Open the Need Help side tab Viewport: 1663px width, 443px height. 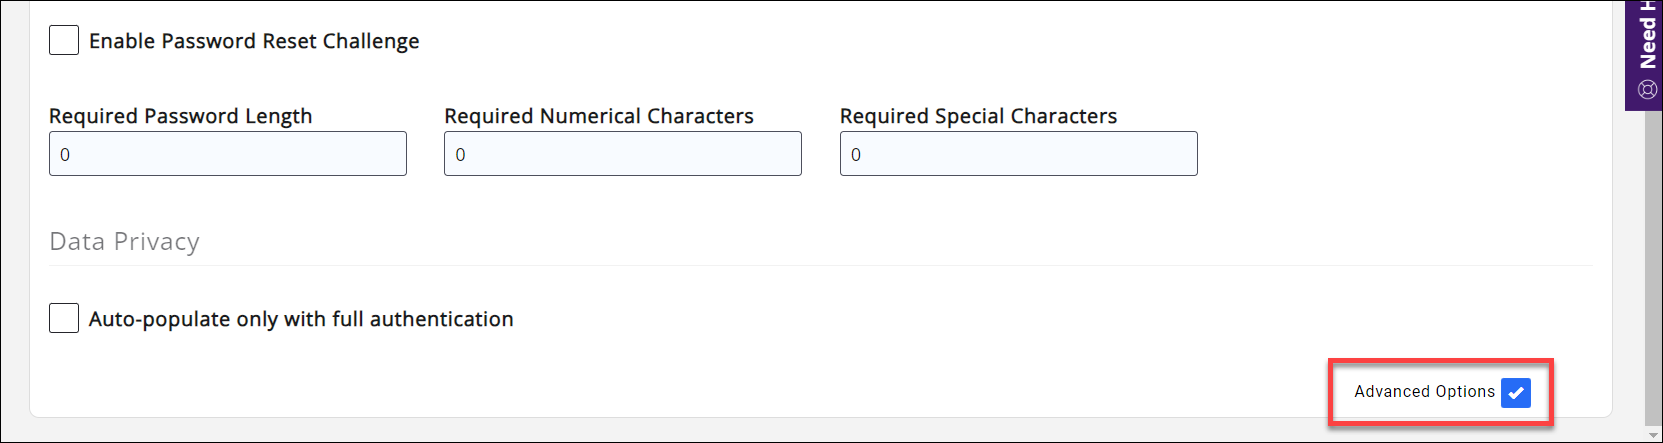point(1647,40)
